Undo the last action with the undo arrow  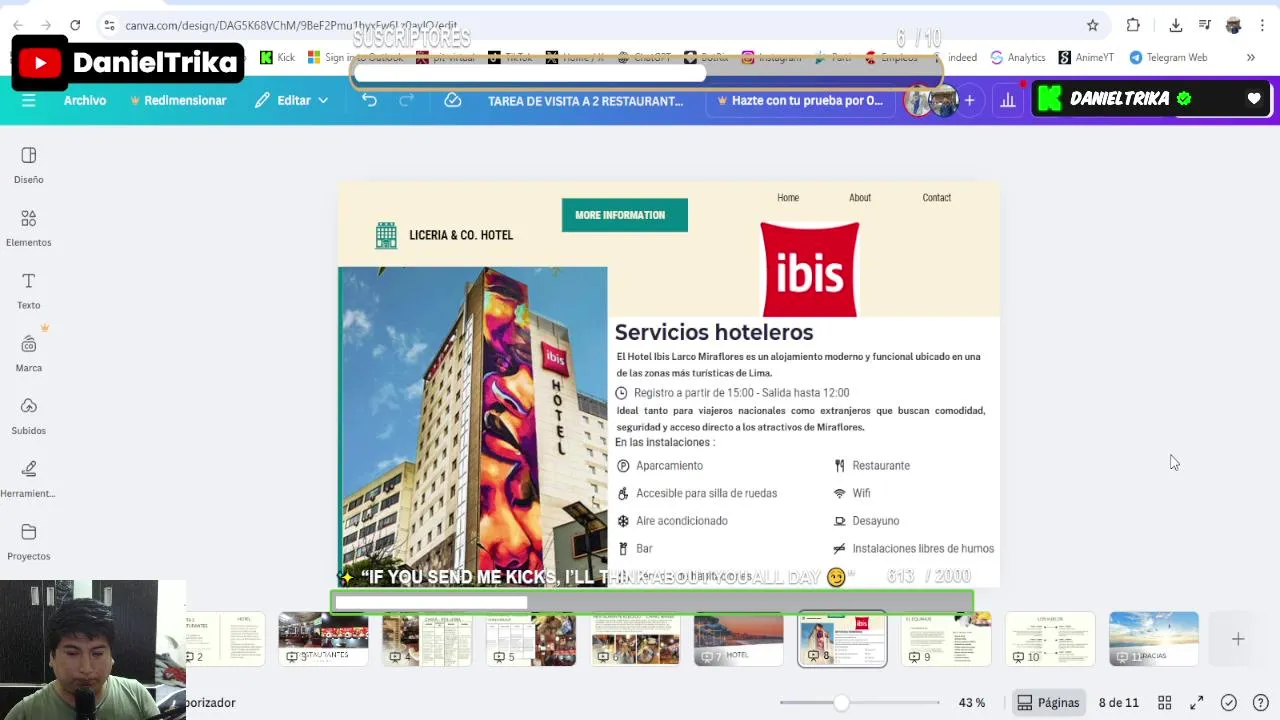click(x=369, y=100)
